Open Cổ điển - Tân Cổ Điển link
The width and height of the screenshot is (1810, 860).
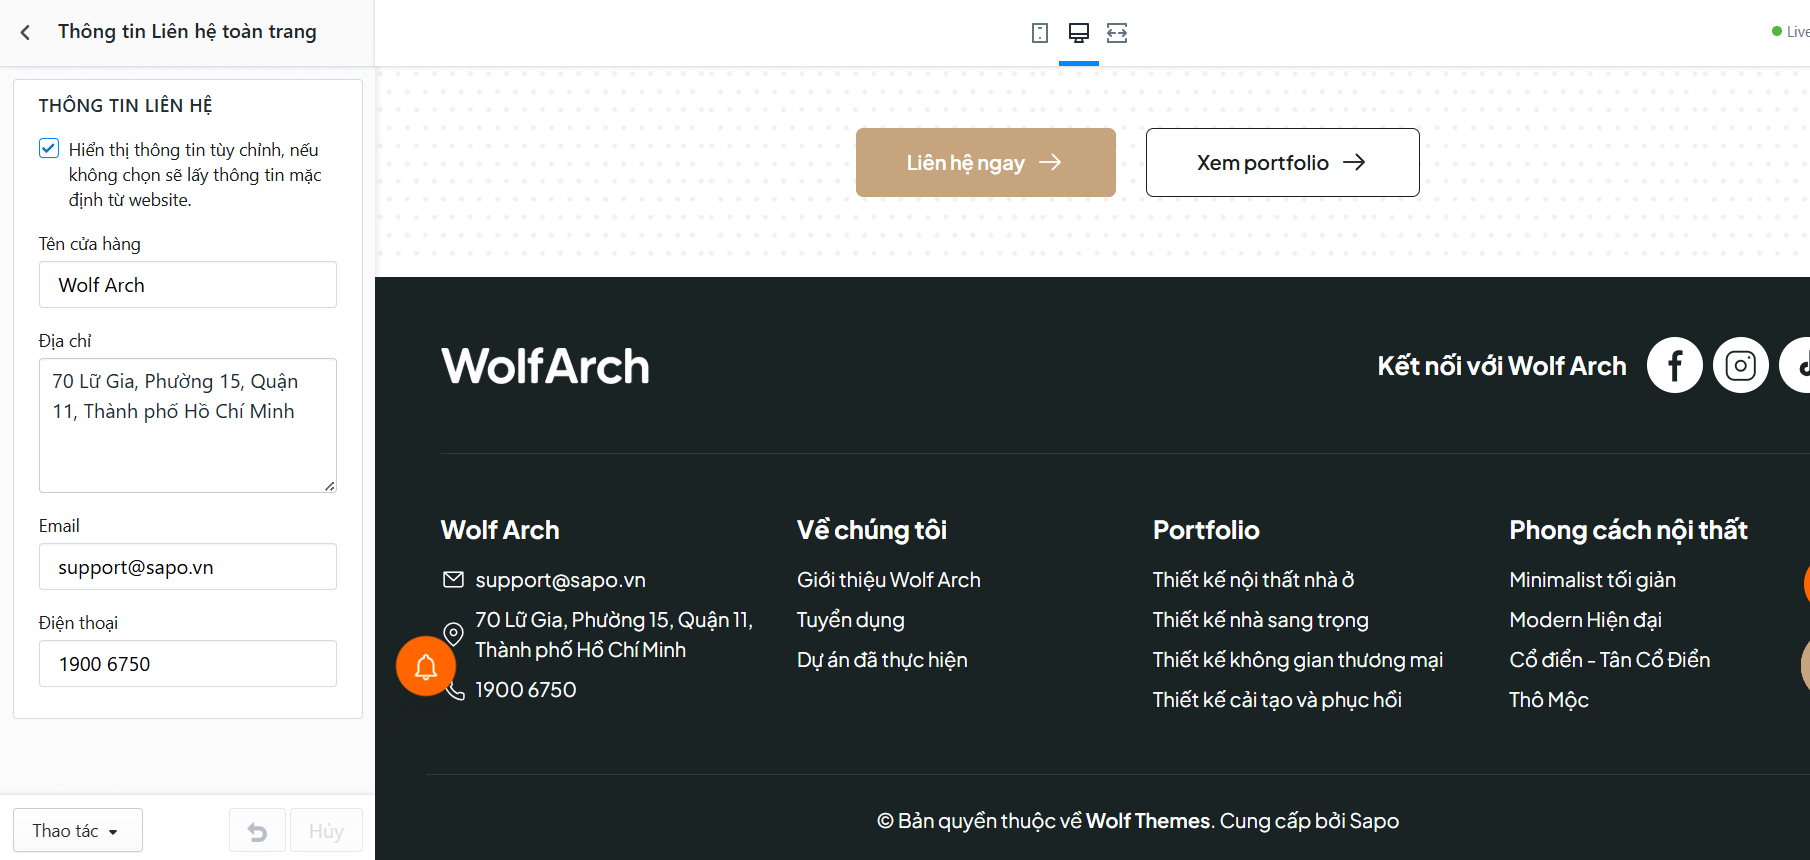tap(1610, 660)
